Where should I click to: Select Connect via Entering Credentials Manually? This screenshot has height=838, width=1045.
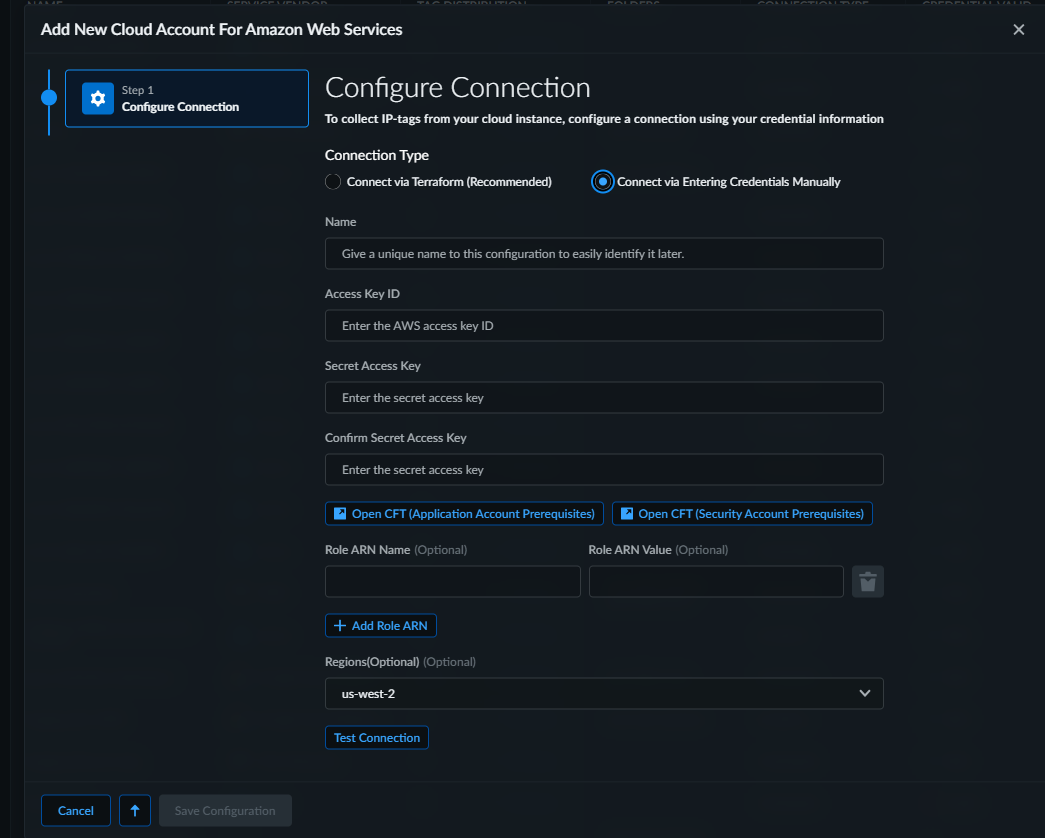602,182
